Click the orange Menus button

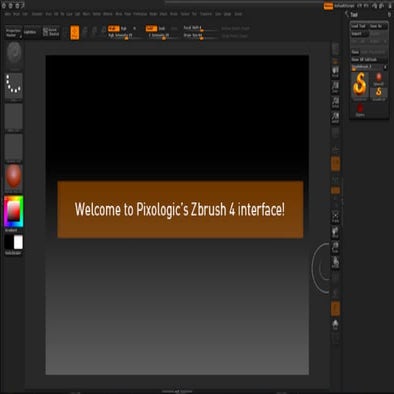click(328, 6)
